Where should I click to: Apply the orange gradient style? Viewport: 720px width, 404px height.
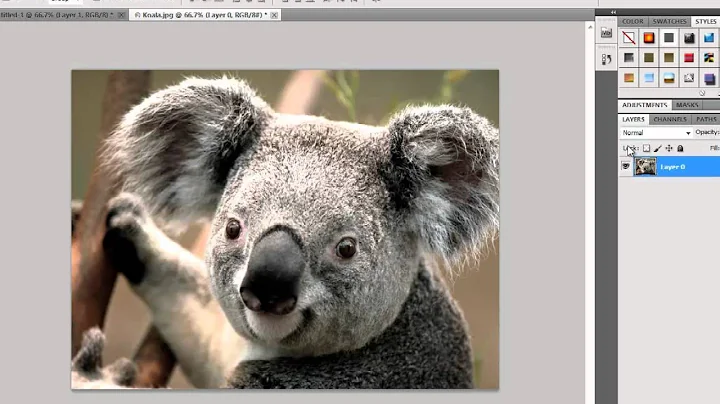click(629, 78)
